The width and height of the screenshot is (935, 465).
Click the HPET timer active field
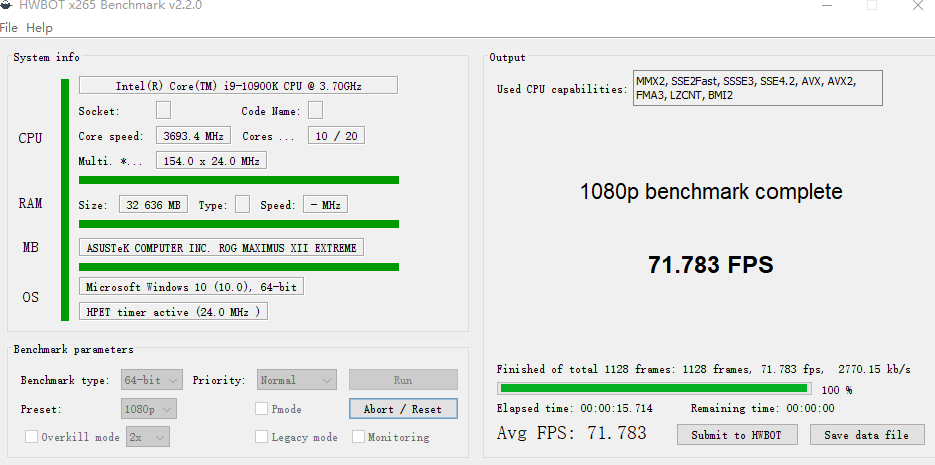pos(173,311)
